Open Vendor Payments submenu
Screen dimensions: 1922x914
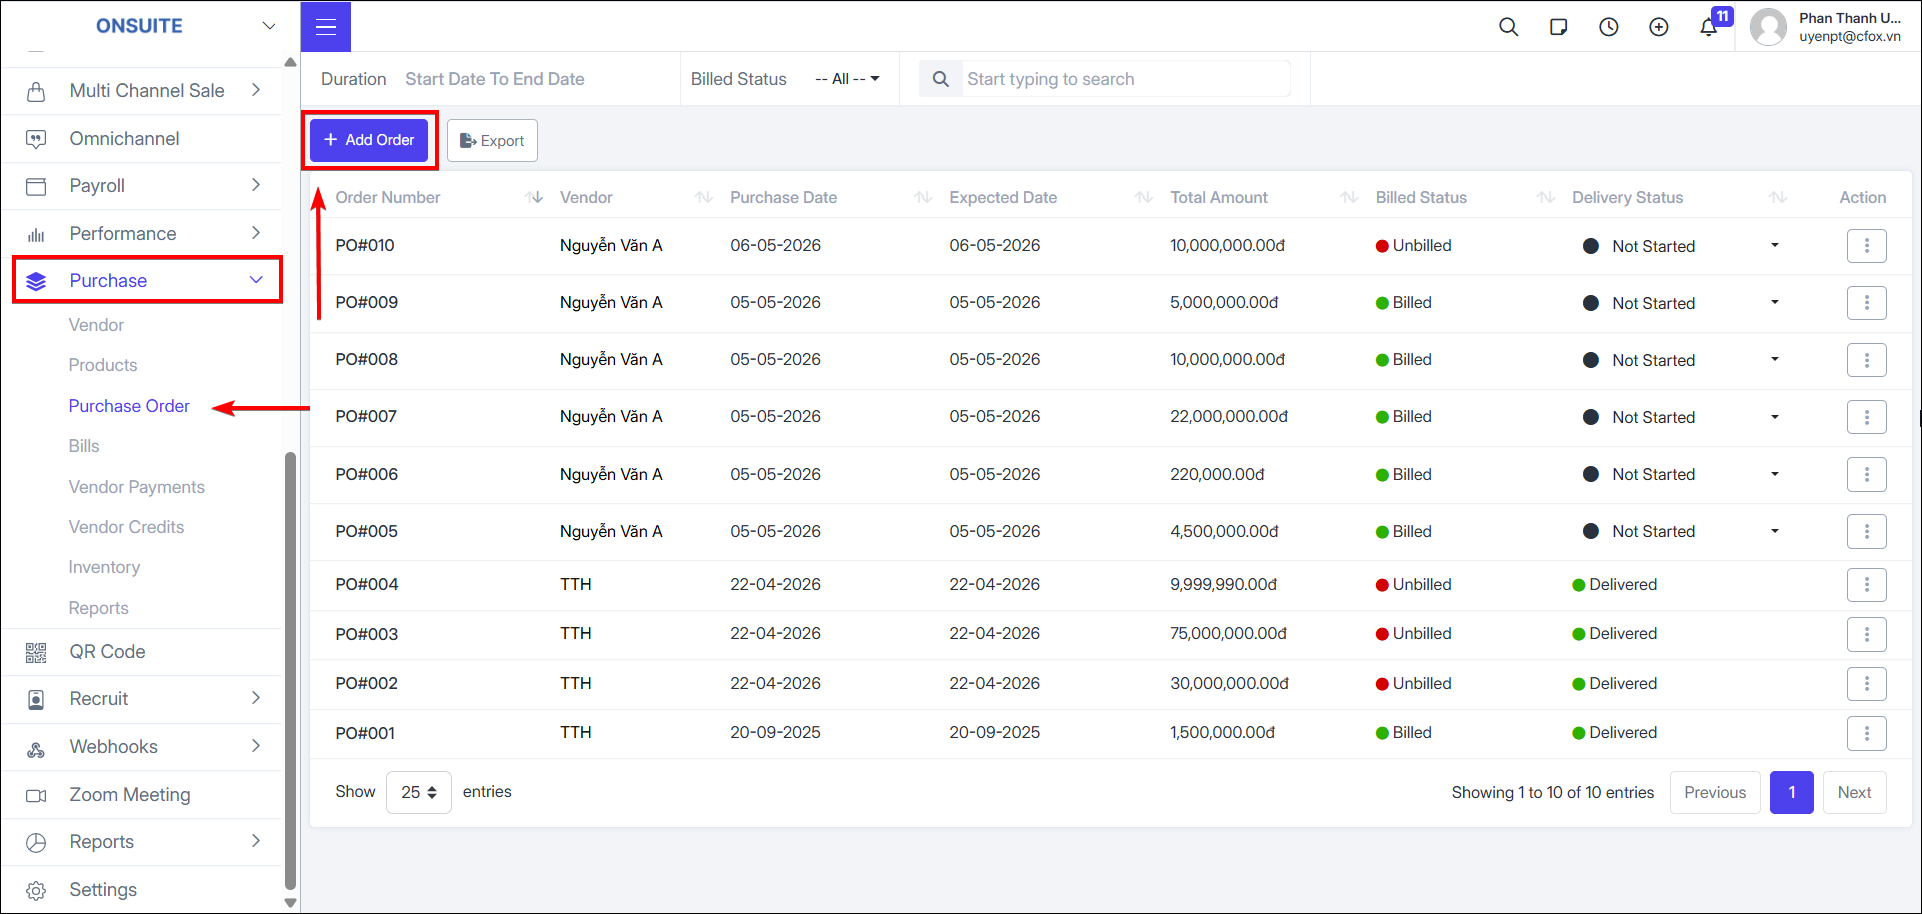136,487
